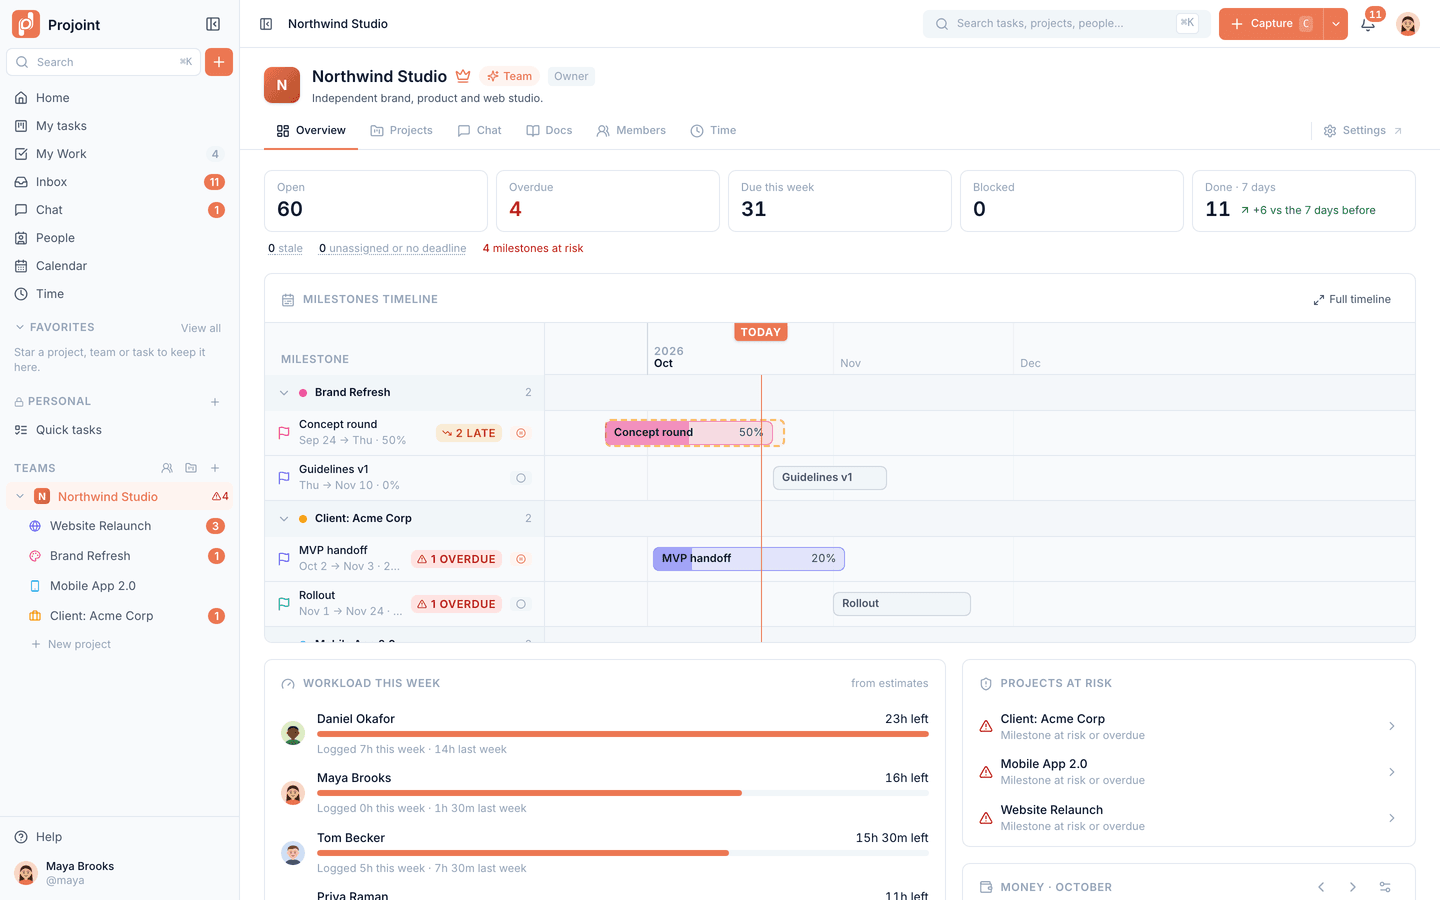Click the 4 milestones at risk text
This screenshot has height=900, width=1440.
tap(533, 248)
